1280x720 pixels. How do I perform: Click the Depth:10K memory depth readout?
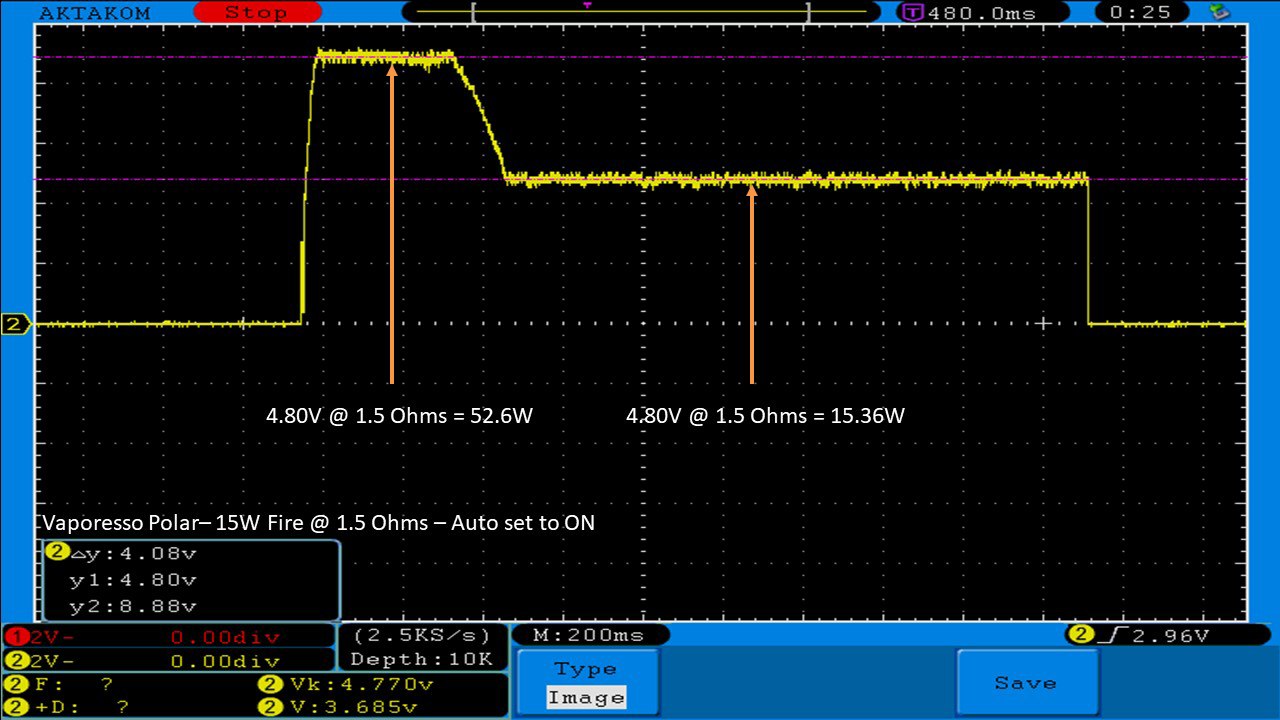coord(421,659)
